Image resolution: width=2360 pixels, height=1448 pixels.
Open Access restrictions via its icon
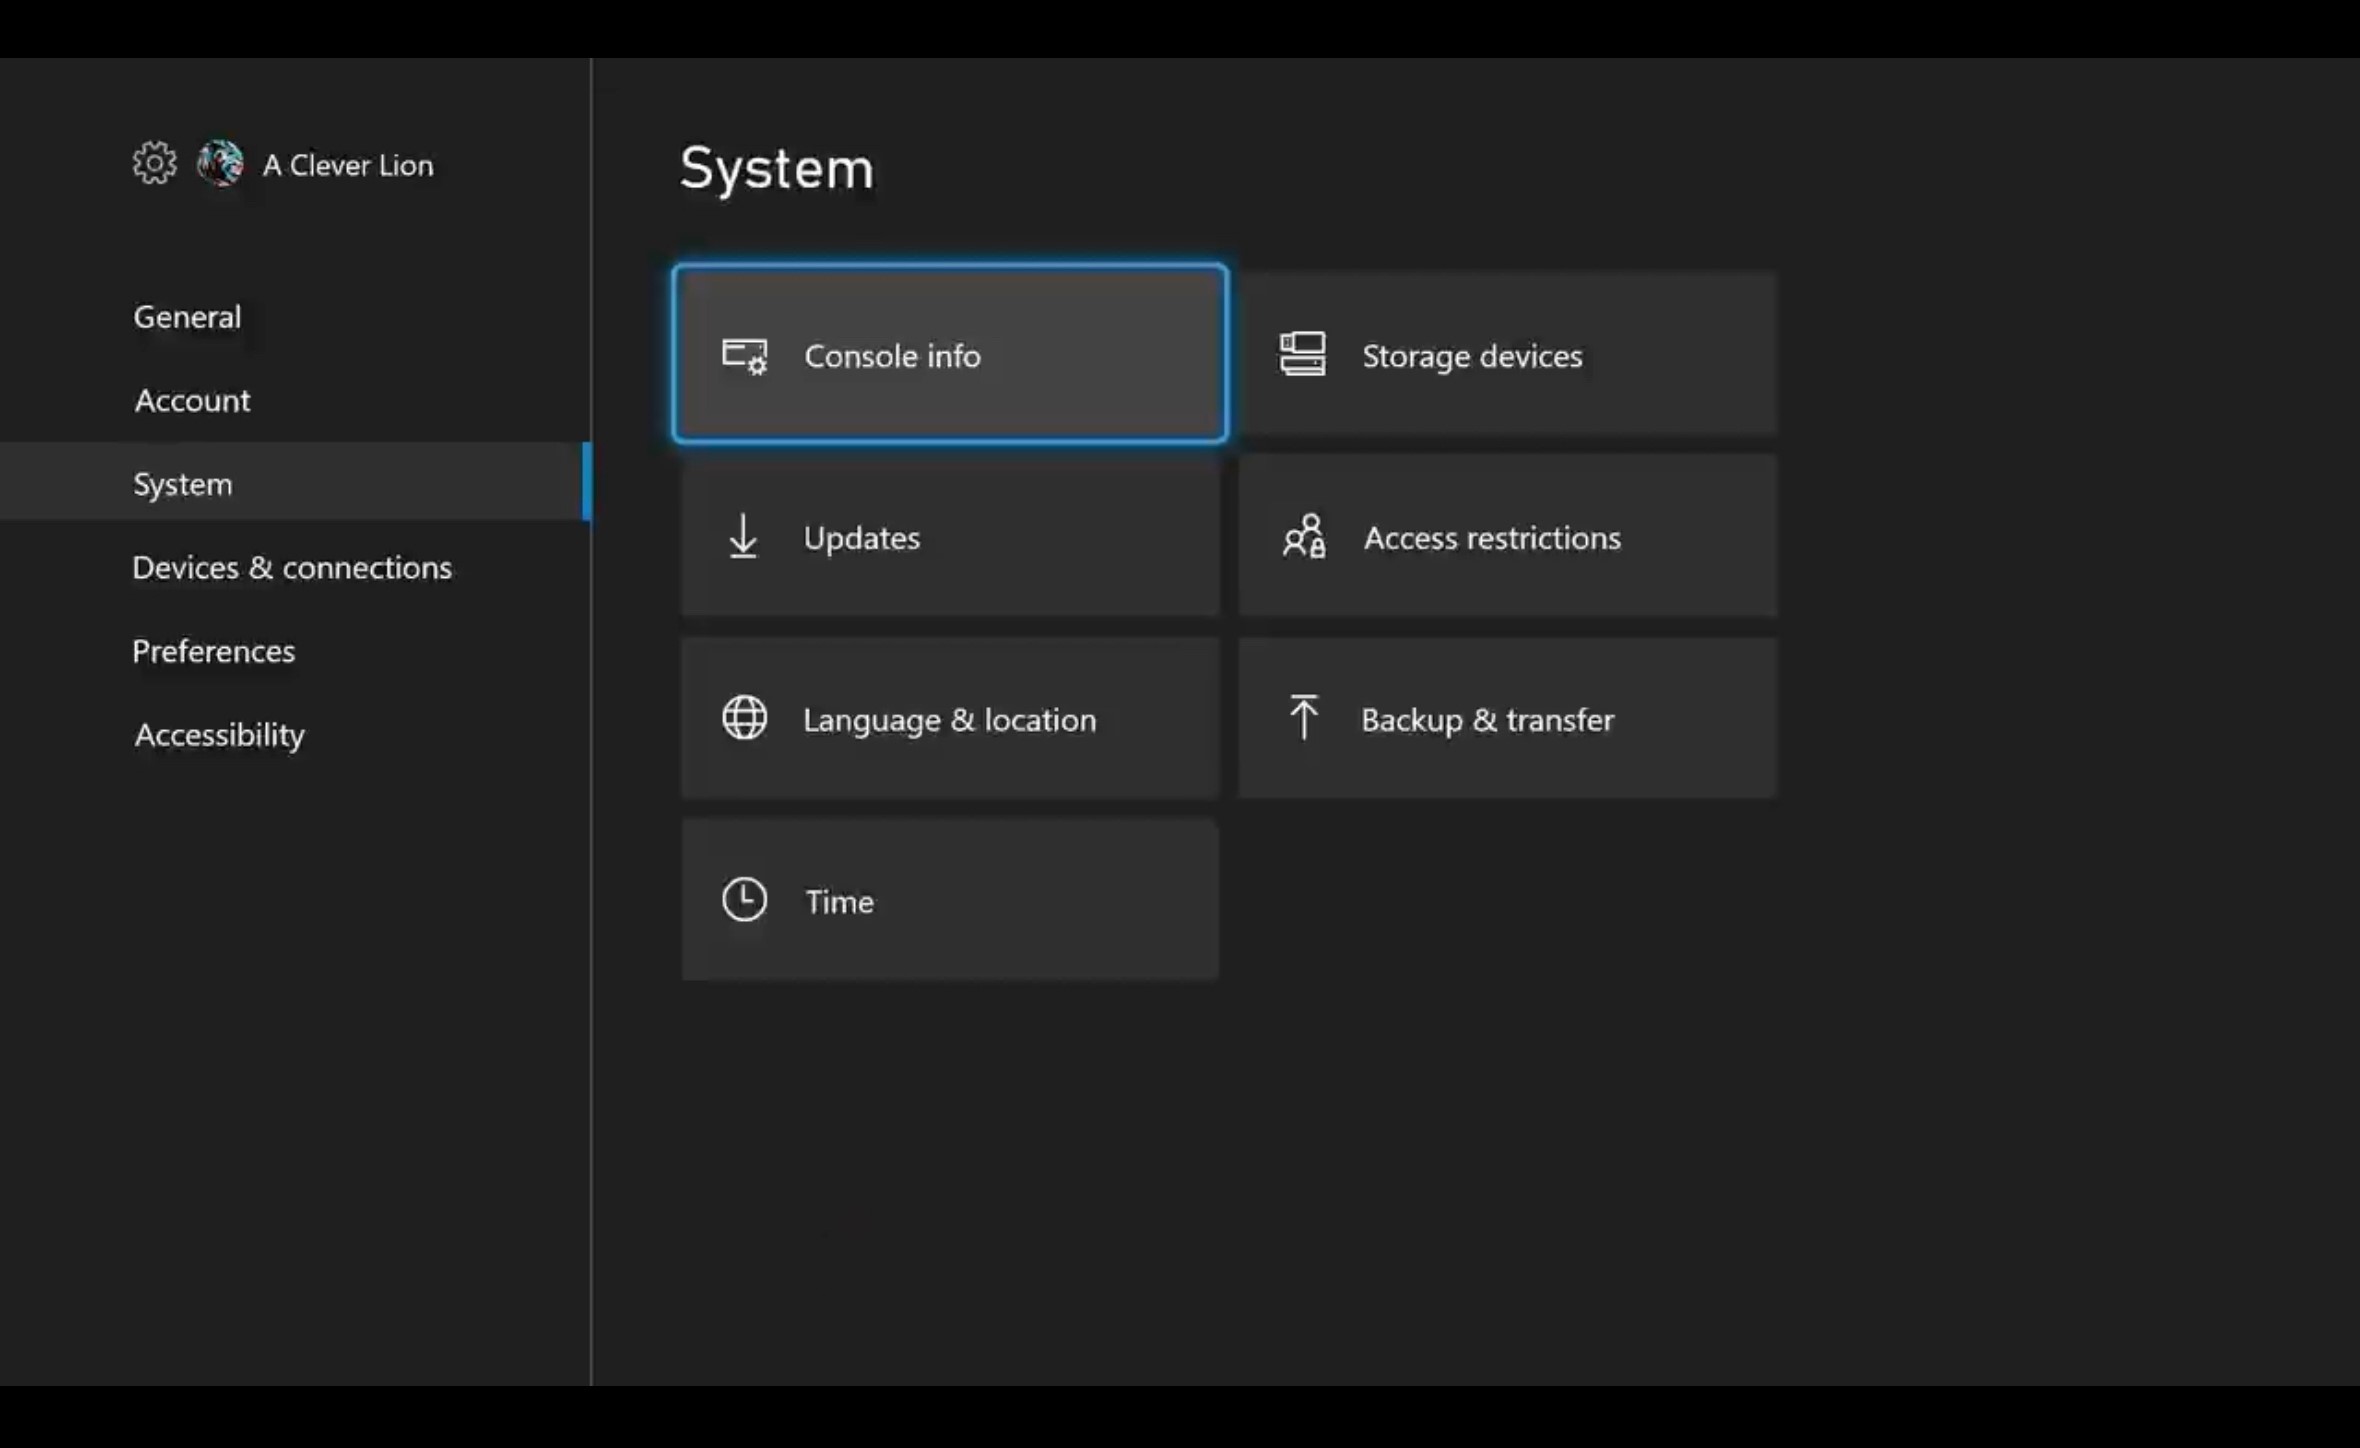click(x=1302, y=537)
